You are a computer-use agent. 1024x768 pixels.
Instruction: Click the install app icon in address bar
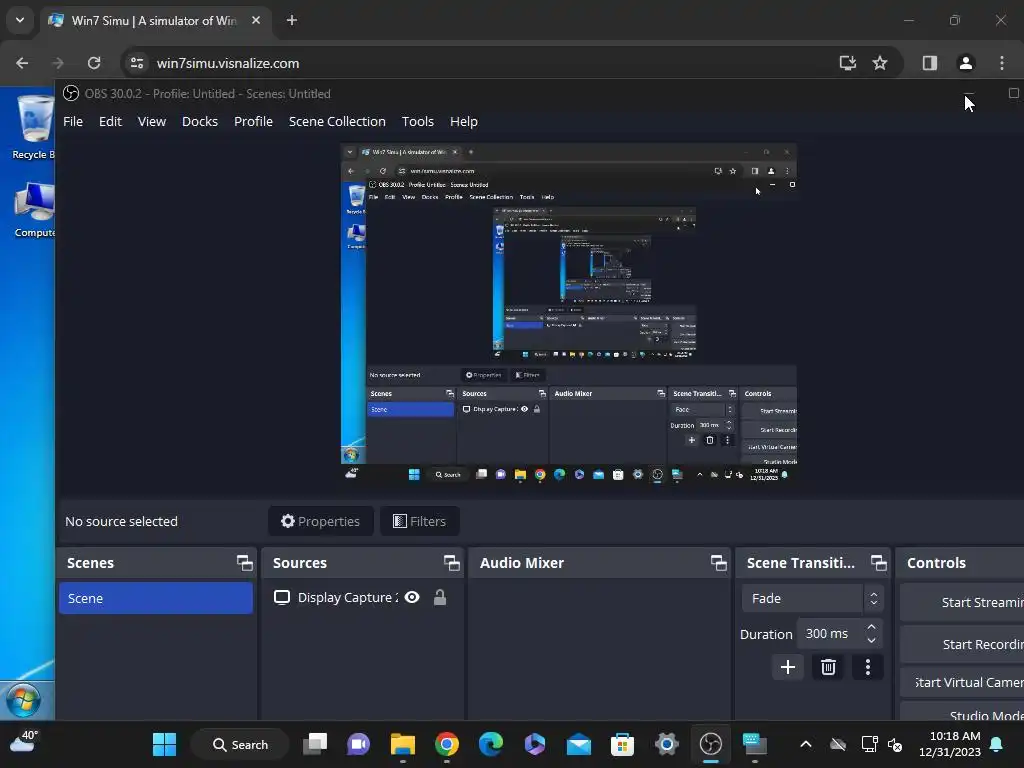848,63
